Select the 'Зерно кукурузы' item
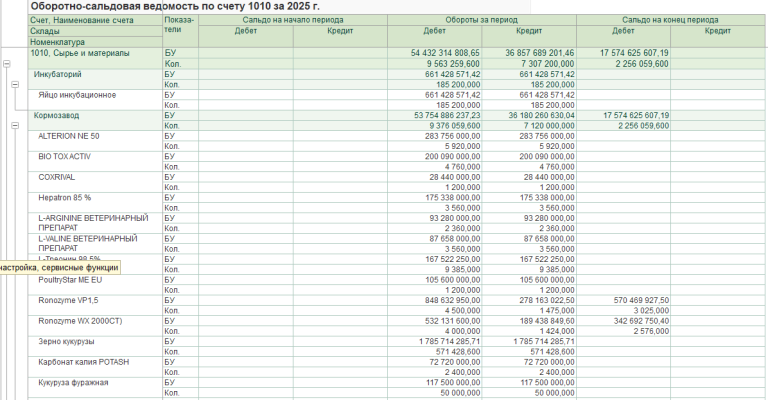This screenshot has height=400, width=768. [66, 342]
